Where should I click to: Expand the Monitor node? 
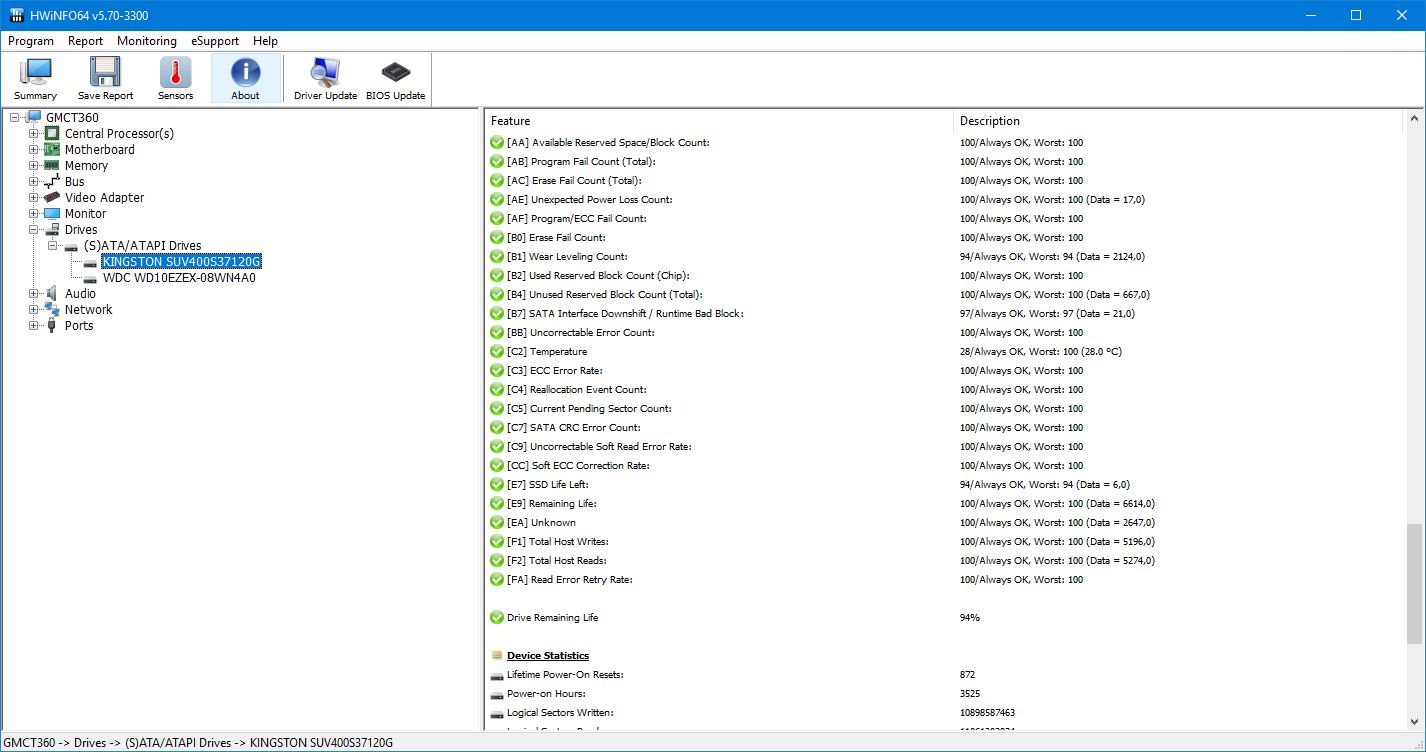pyautogui.click(x=34, y=214)
